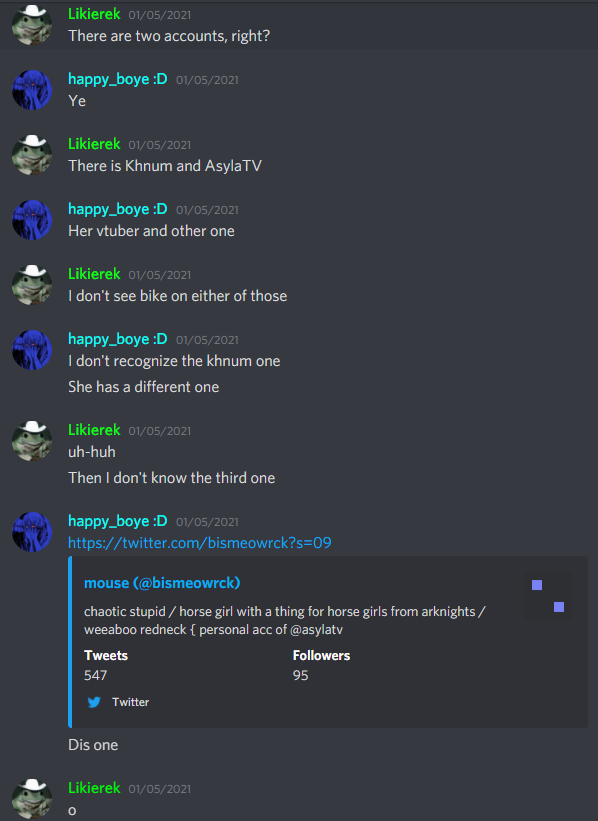Click the Likierek username above the 'Khnum and AsylaTV' message
598x821 pixels.
click(94, 144)
